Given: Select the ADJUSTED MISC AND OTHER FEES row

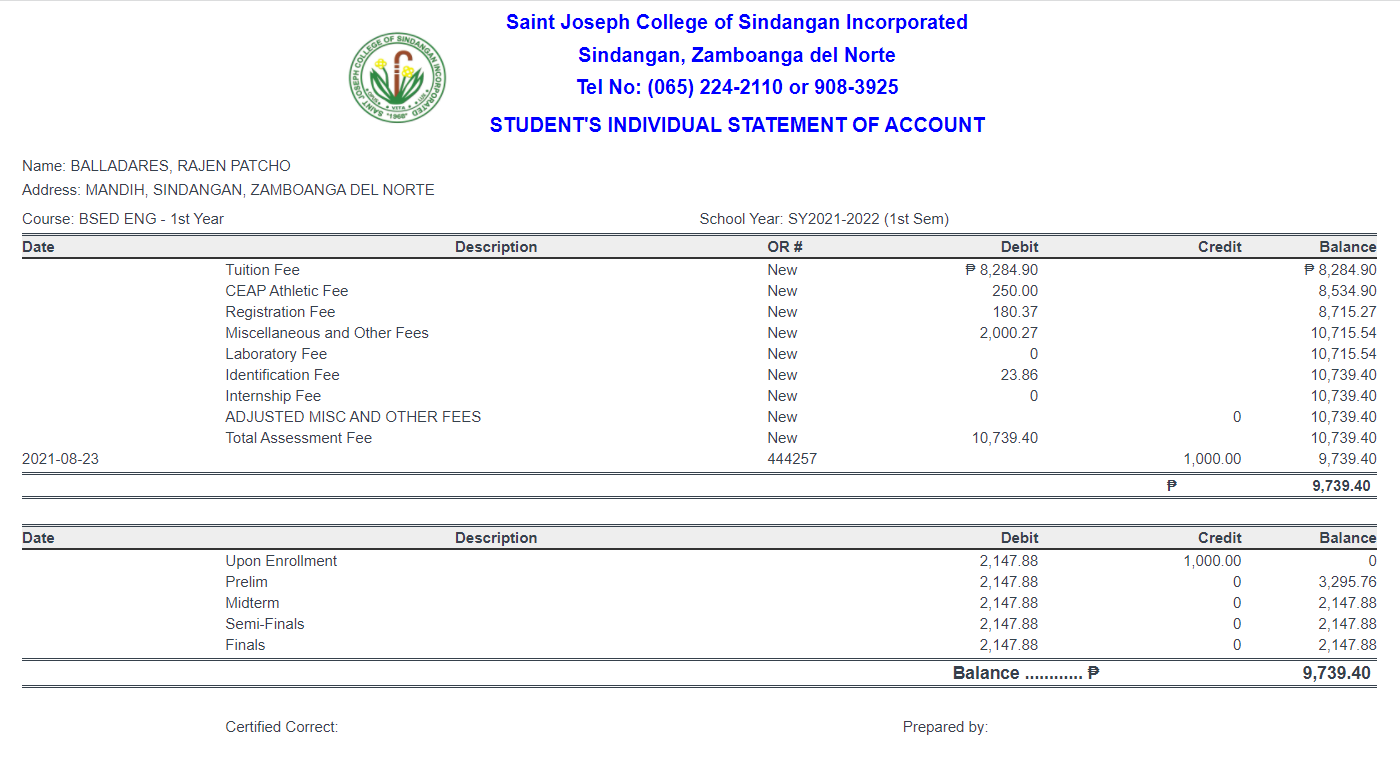Looking at the screenshot, I should tap(354, 416).
